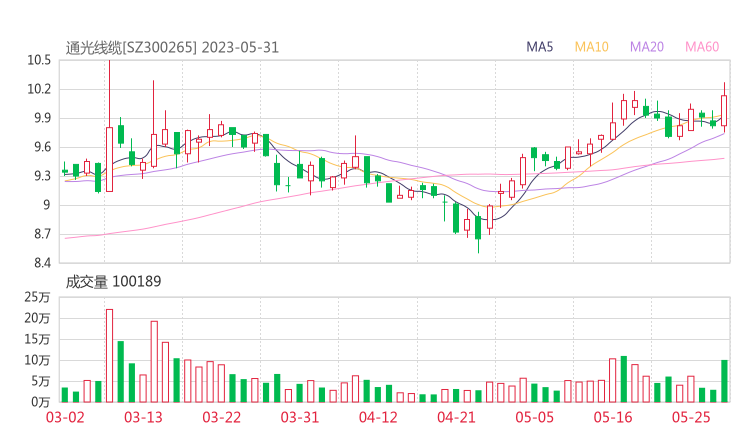Click the chart title 通光线缆[SZ300265] 2023-05-31
Screen dimensions: 740x440
click(x=172, y=48)
